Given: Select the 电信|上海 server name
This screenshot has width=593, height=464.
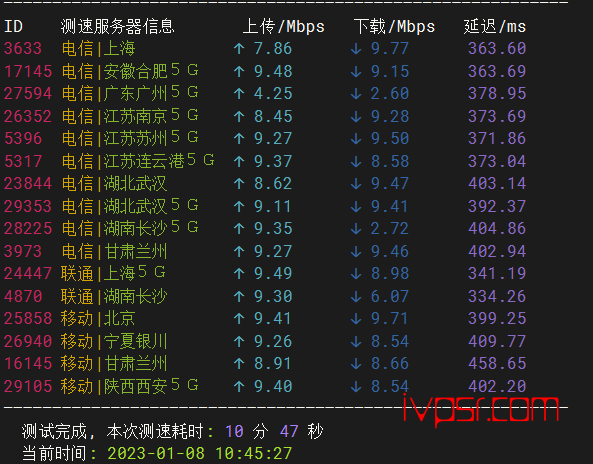Looking at the screenshot, I should tap(98, 48).
